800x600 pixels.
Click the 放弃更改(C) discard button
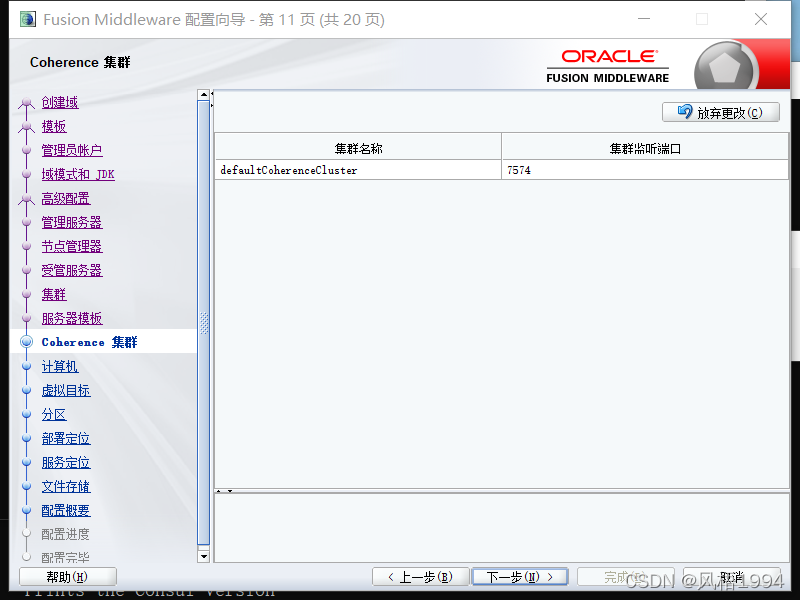click(720, 112)
